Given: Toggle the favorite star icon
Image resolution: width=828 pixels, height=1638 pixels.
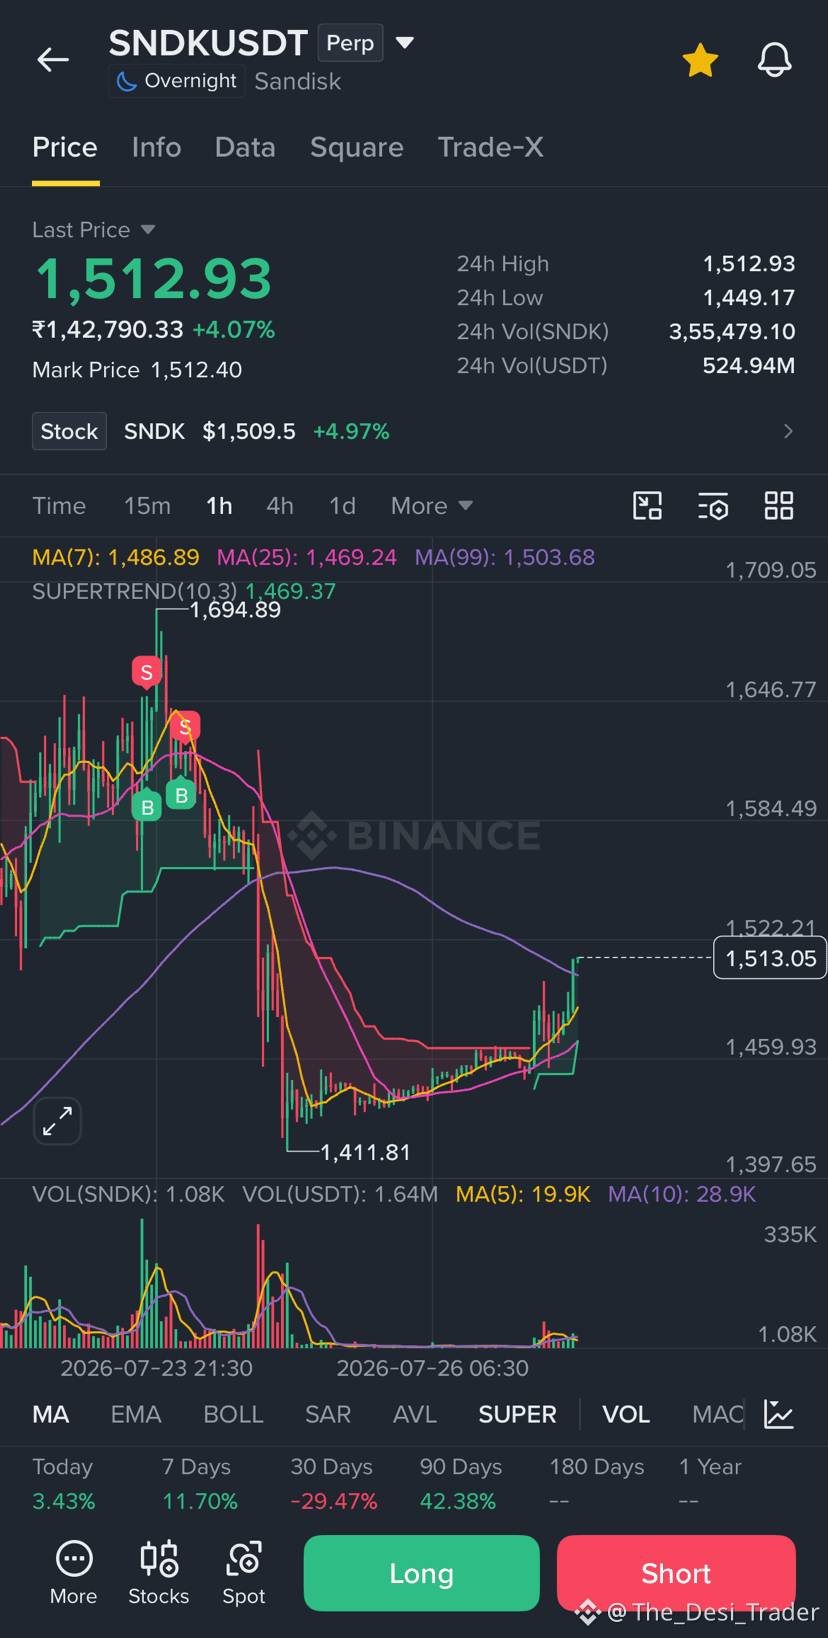Looking at the screenshot, I should pos(700,60).
